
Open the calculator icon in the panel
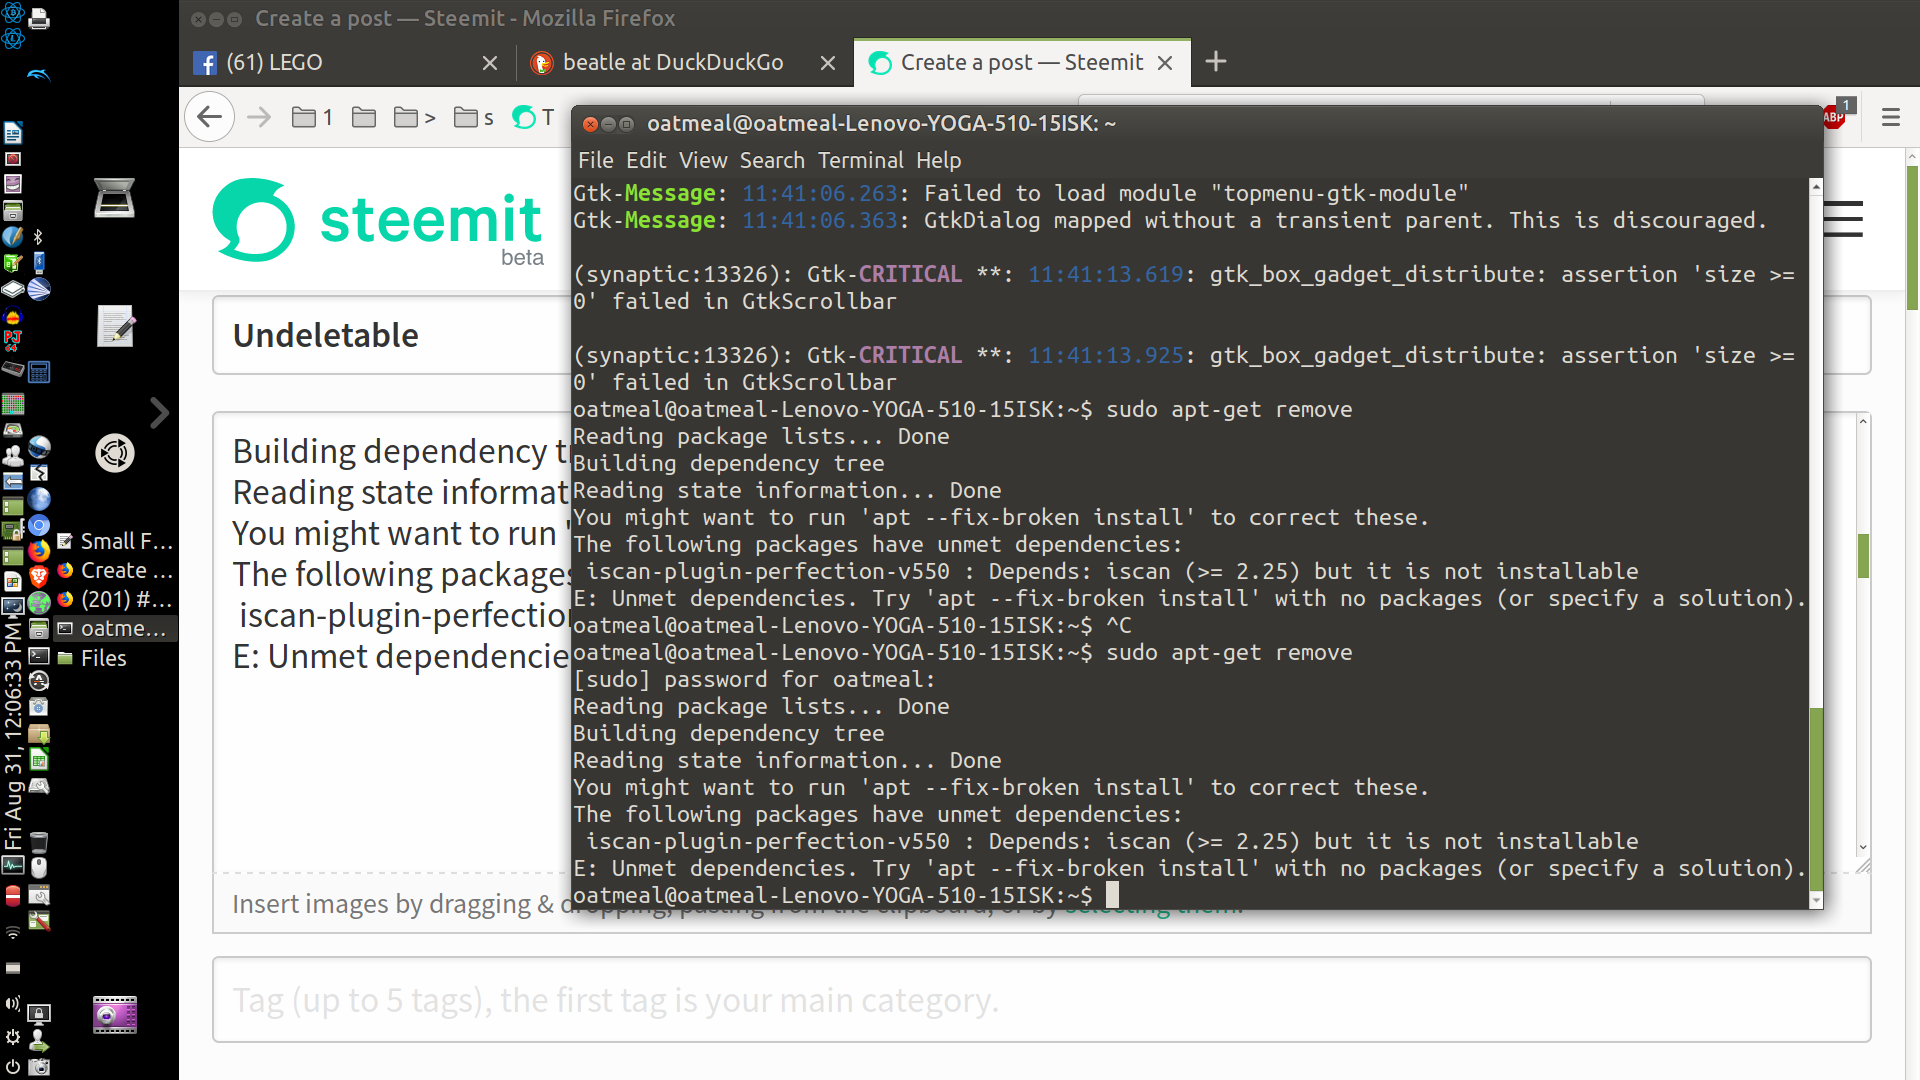39,372
